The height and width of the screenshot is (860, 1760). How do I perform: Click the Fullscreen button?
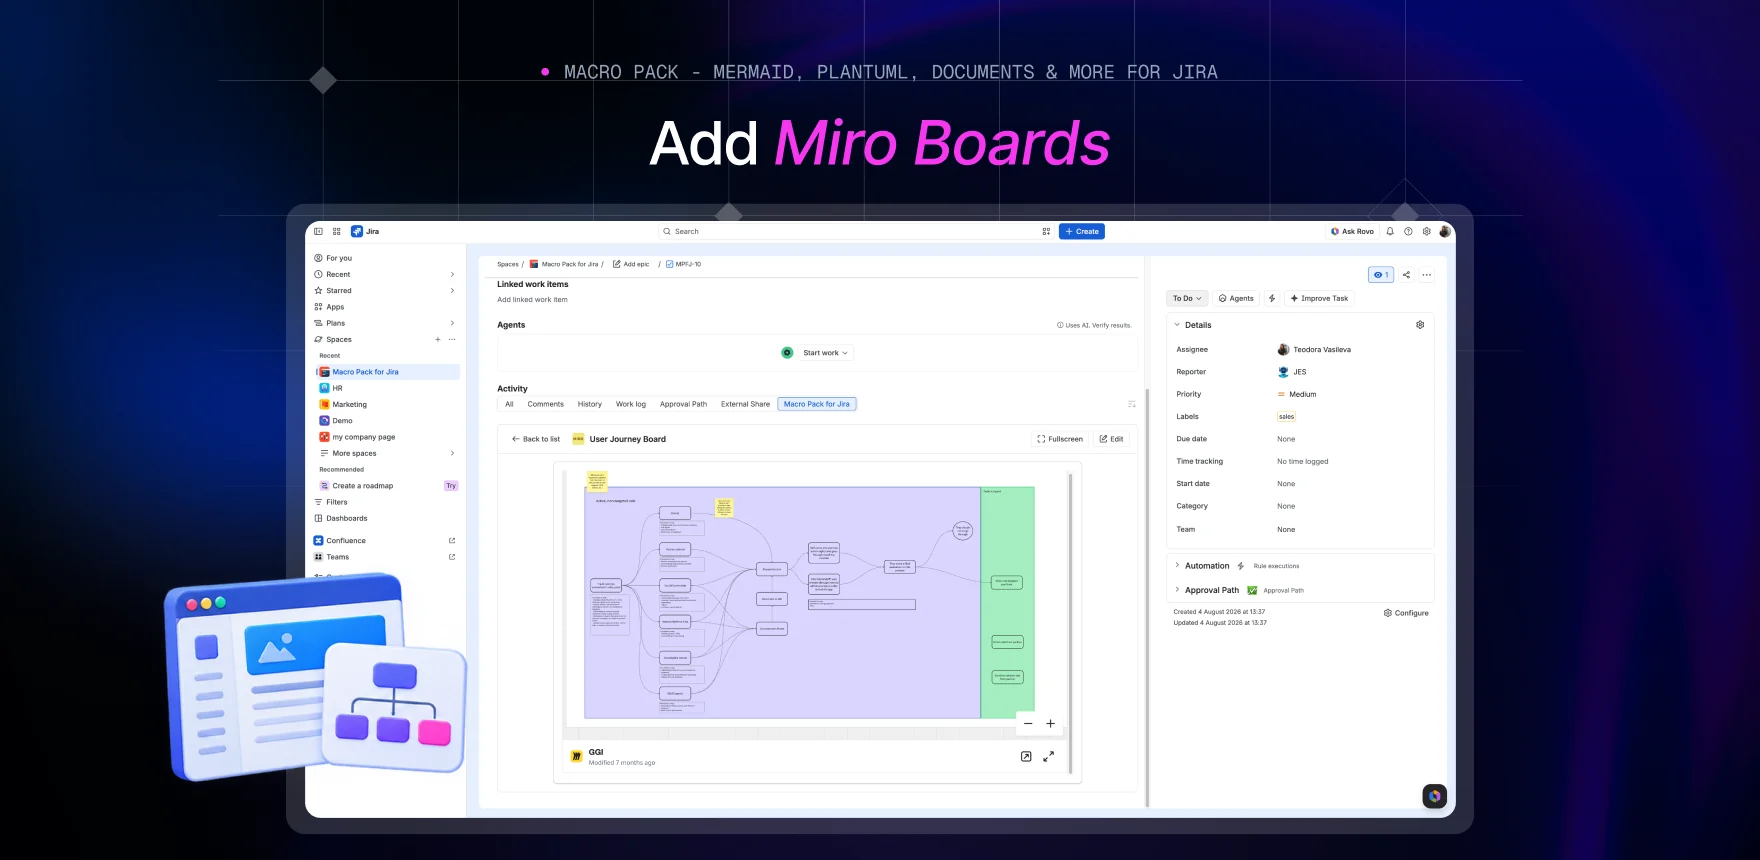[1060, 439]
